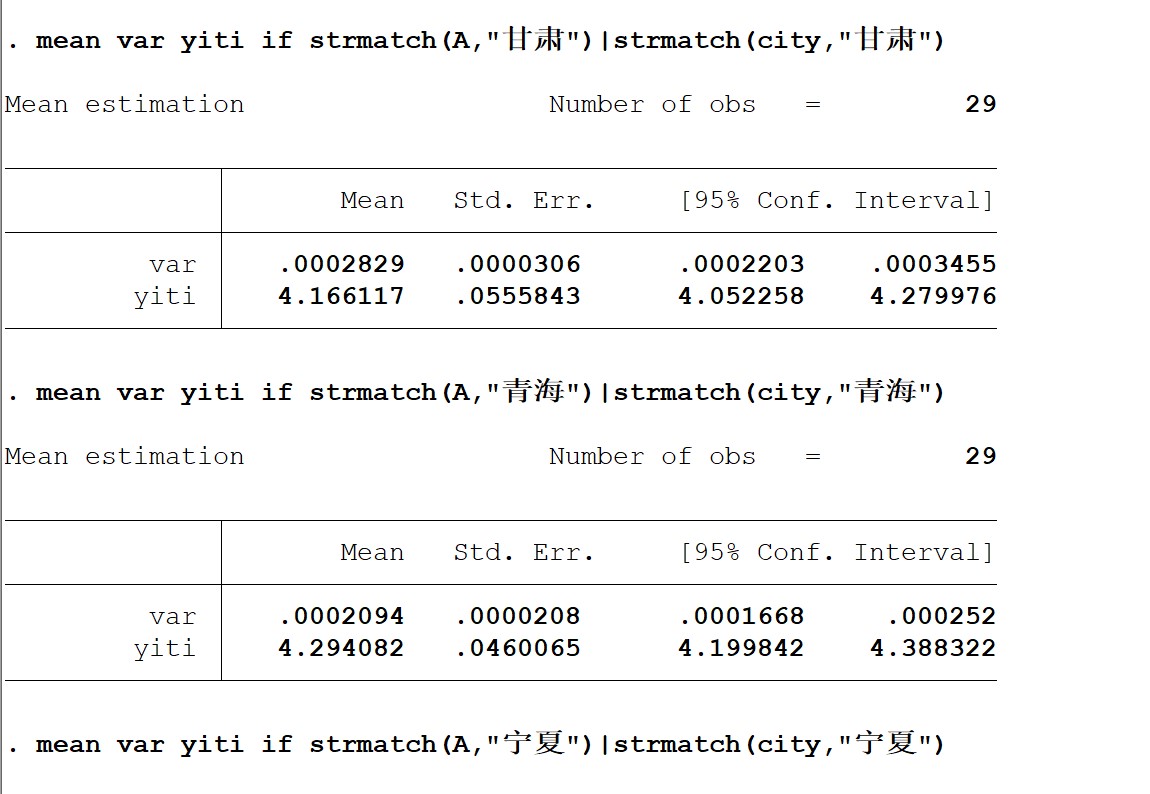Click the standard error value .0000208

coord(517,617)
